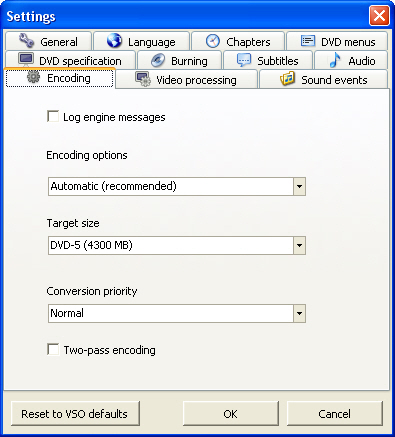Click Reset to VSO defaults button

75,414
